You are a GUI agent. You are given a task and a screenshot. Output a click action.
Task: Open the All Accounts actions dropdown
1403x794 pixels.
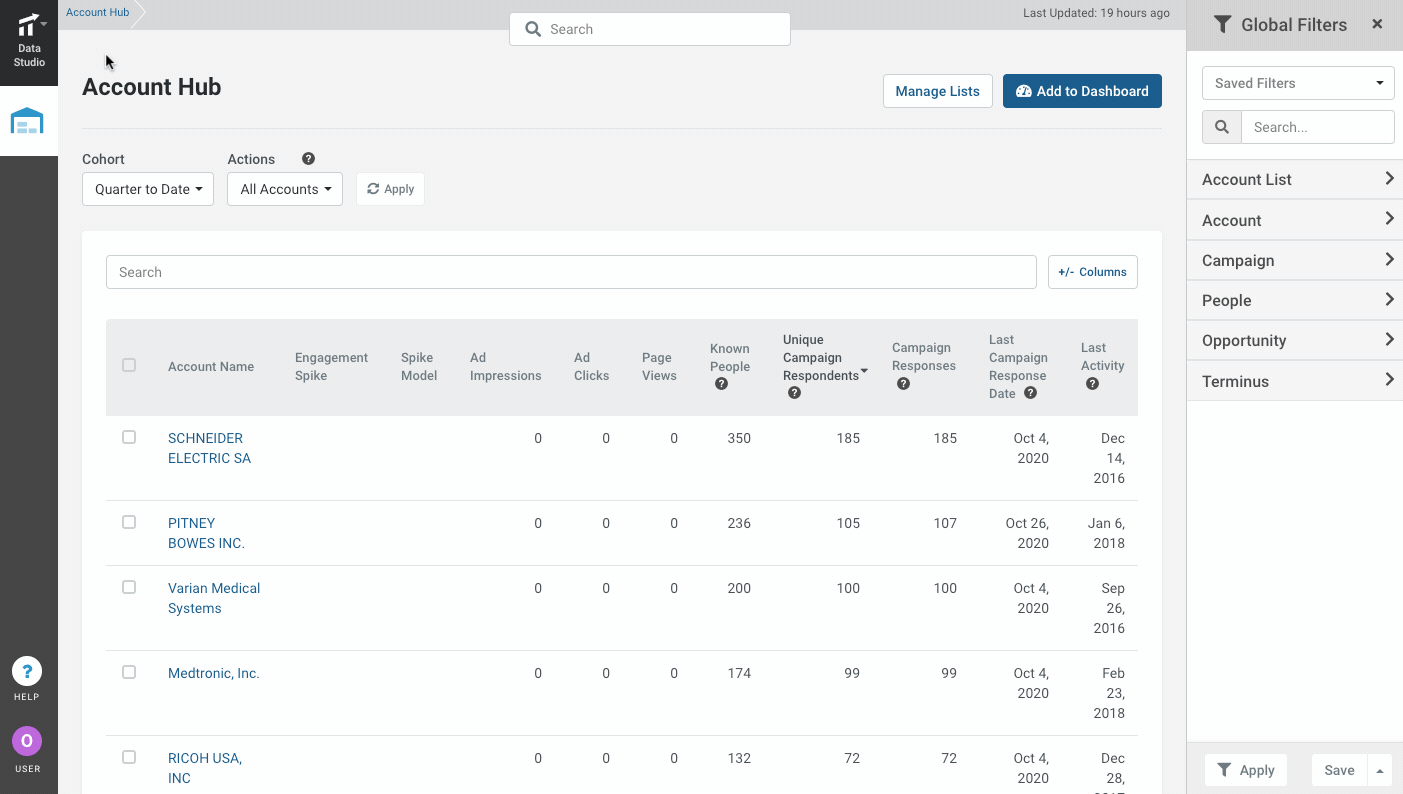click(285, 189)
